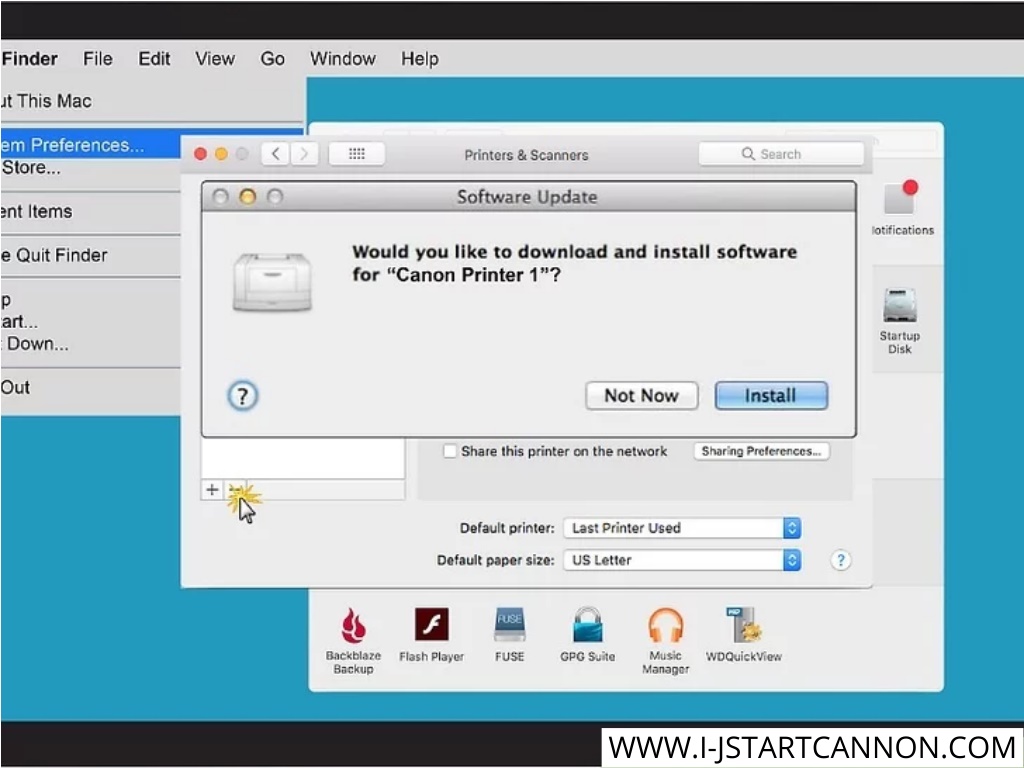Select Force Quit Finder menu entry
Viewport: 1024px width, 768px height.
point(91,255)
